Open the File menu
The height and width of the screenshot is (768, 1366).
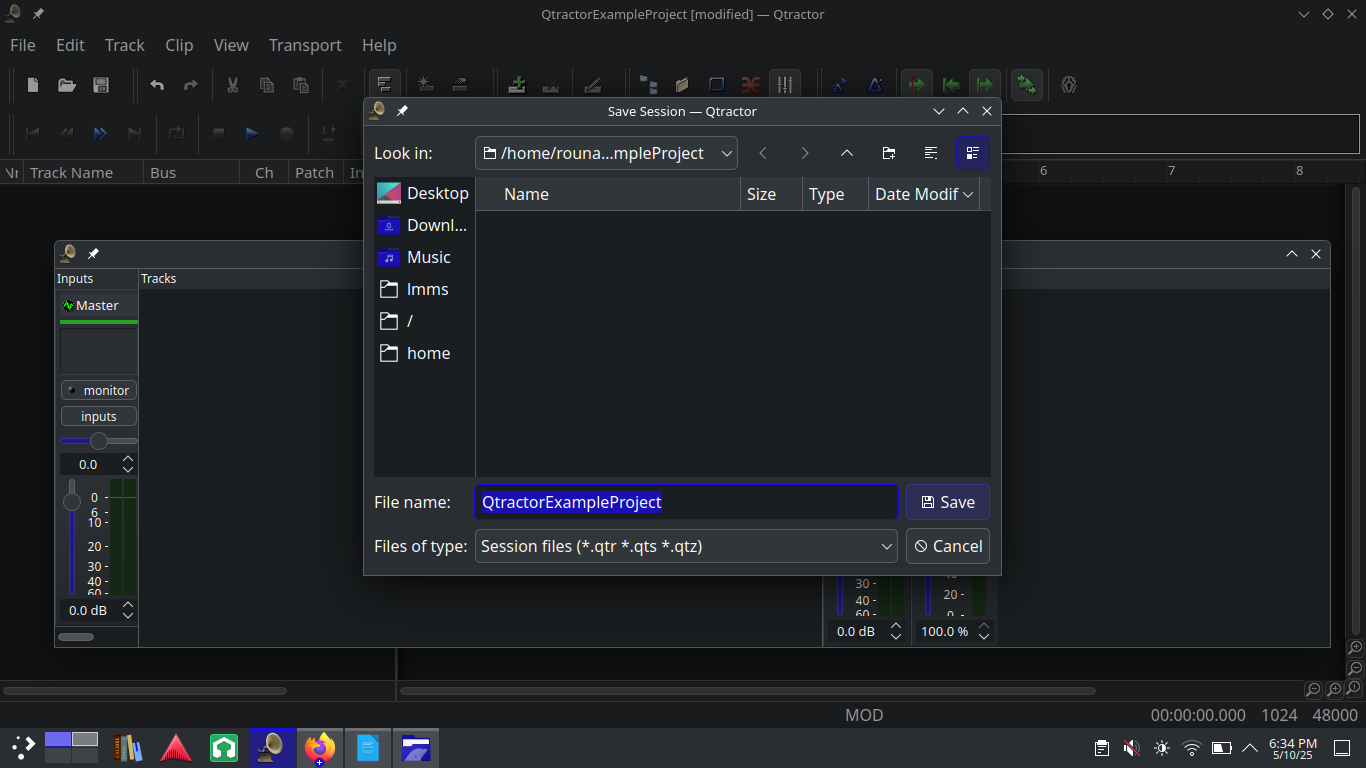tap(23, 45)
